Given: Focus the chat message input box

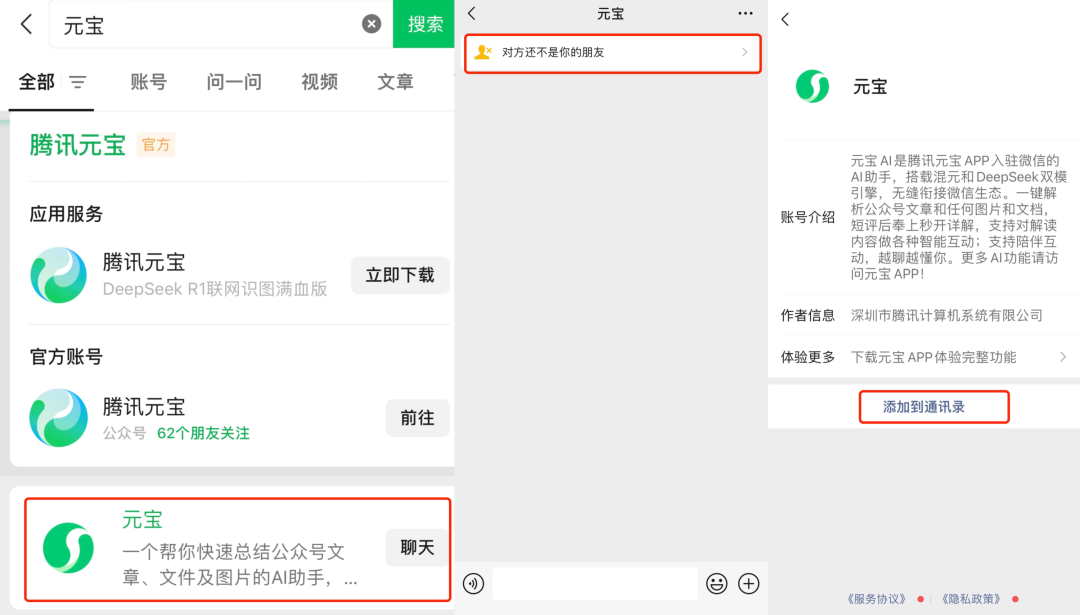Looking at the screenshot, I should (595, 584).
